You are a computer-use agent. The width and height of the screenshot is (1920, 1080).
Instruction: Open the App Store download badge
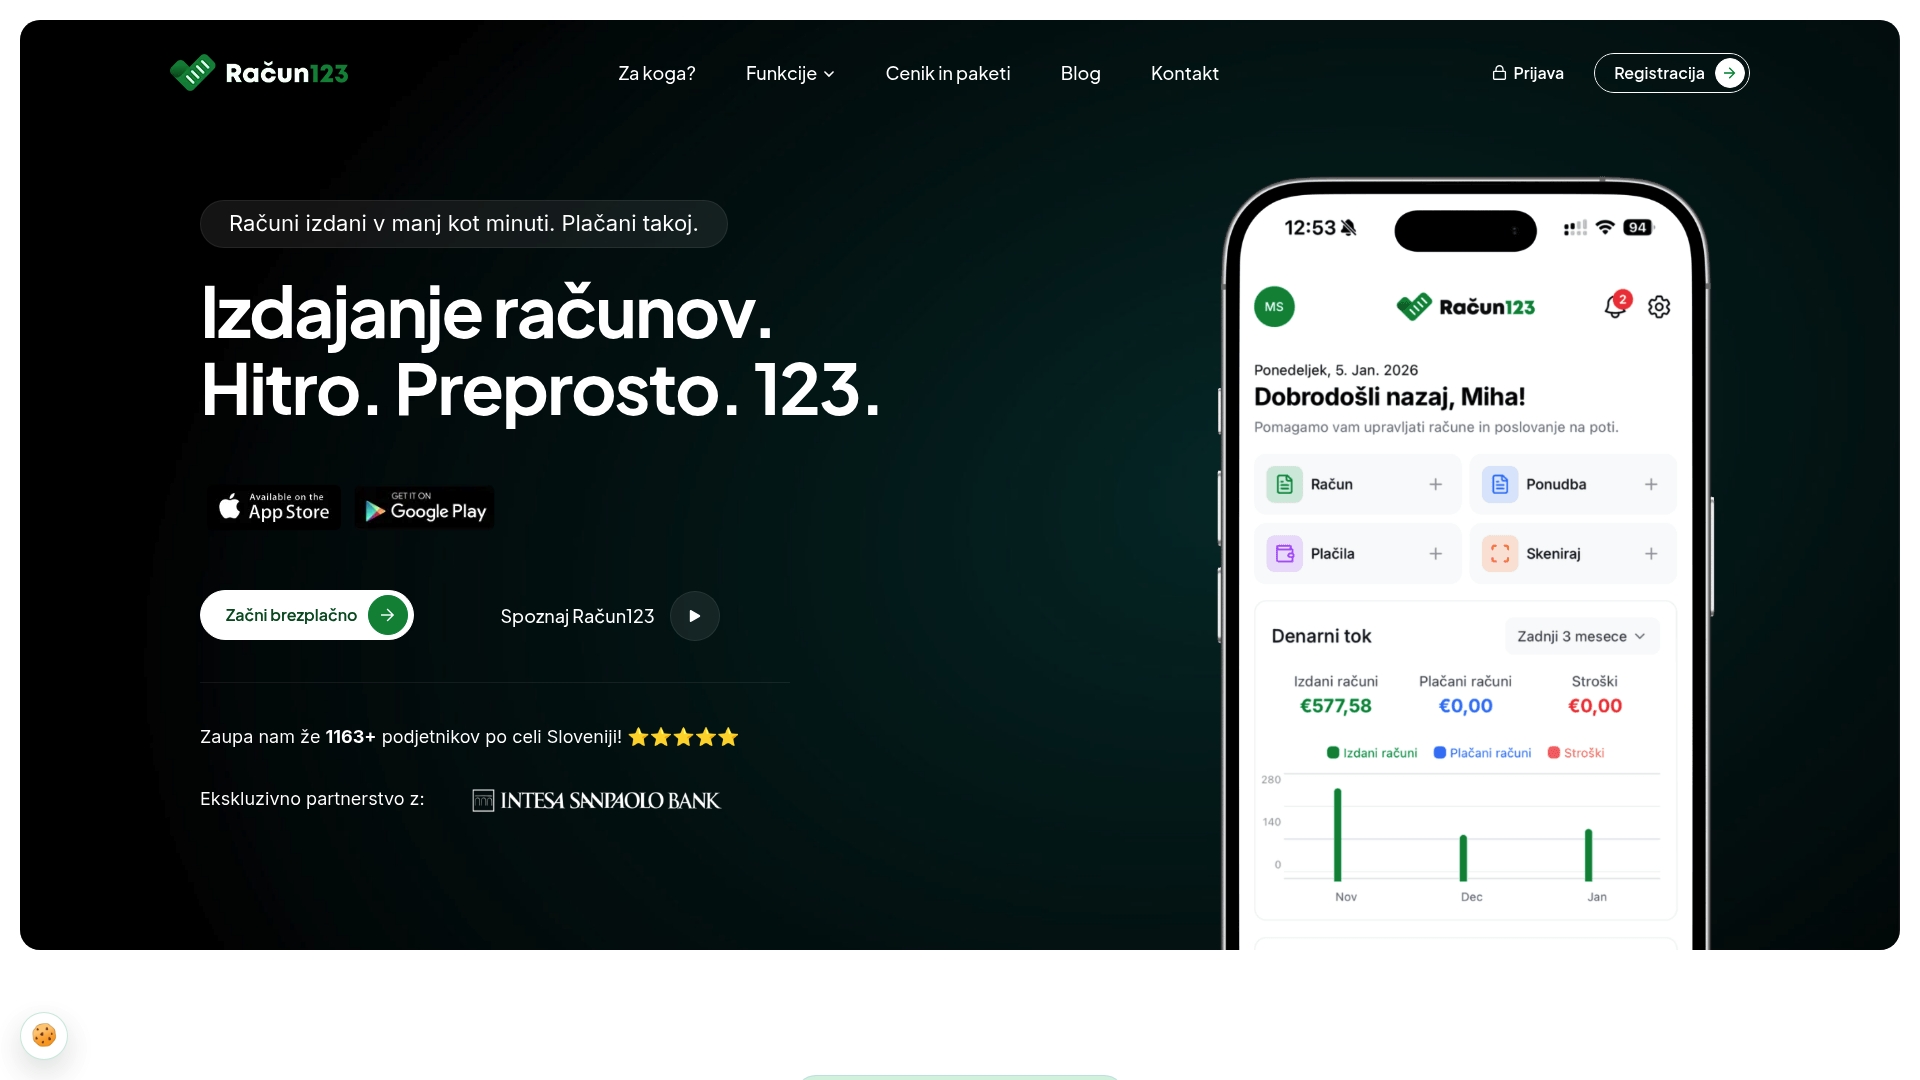tap(274, 508)
